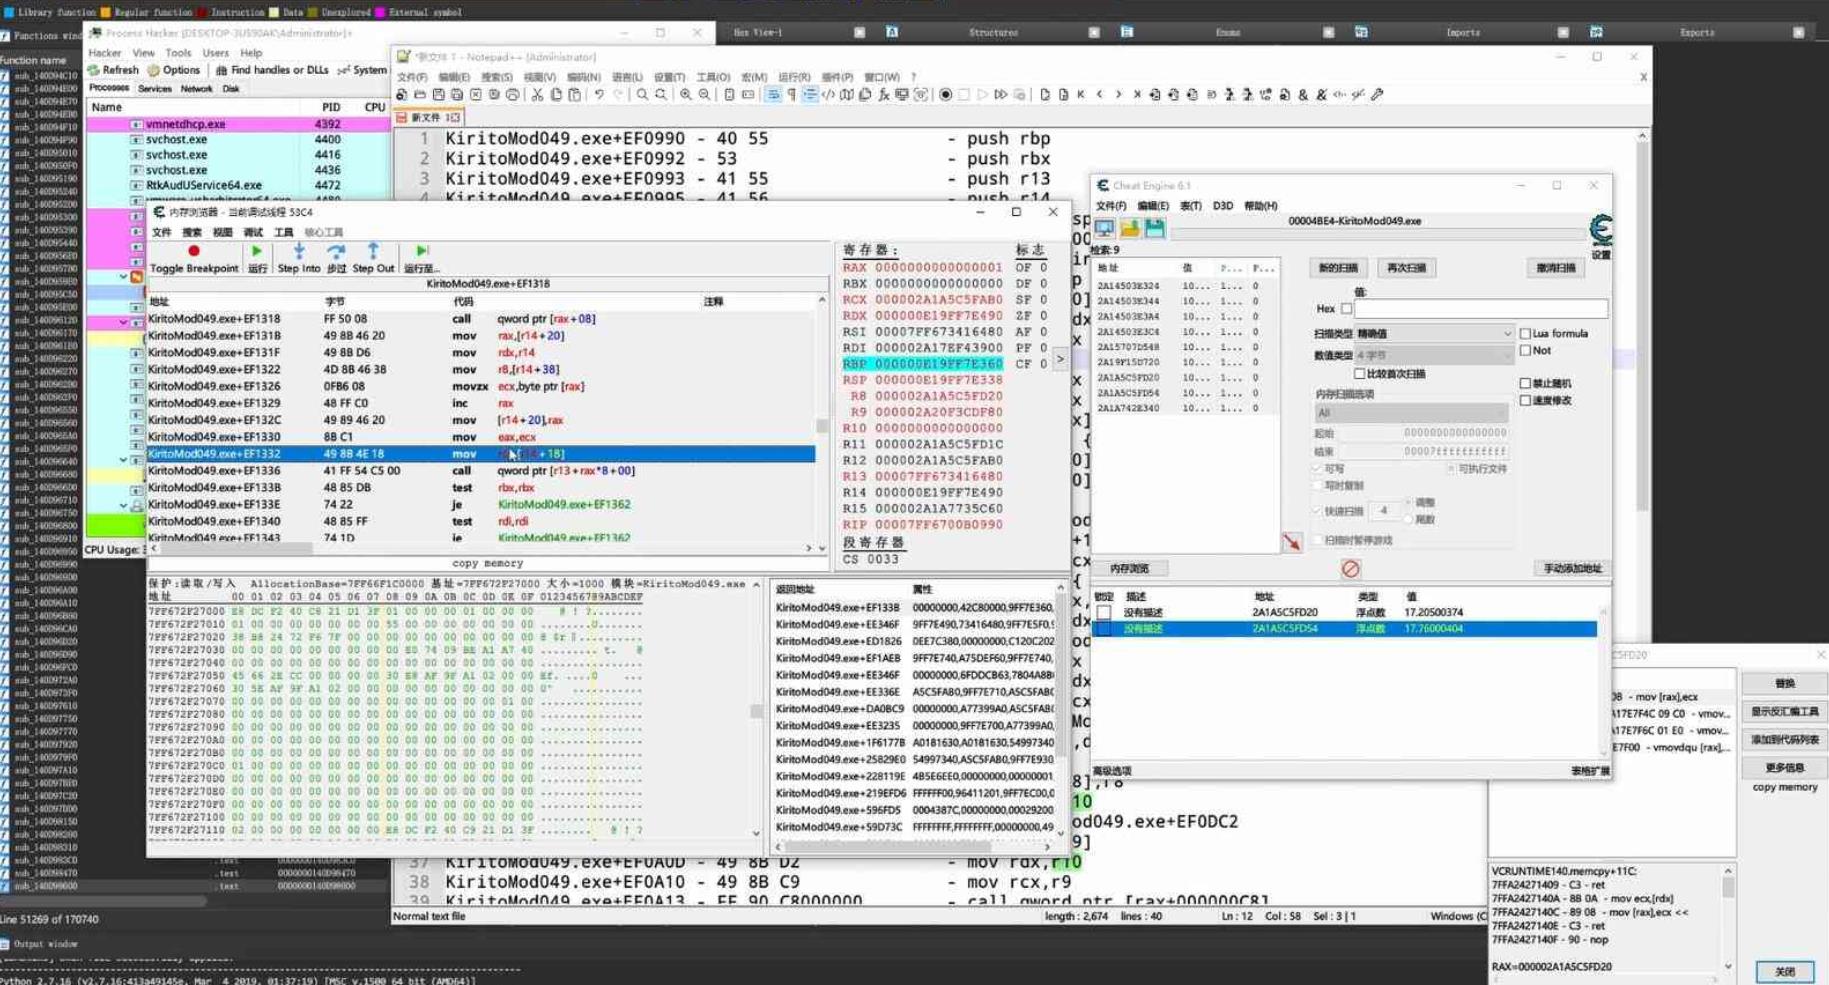
Task: Switch to the Services tab in Process Hacker
Action: [x=154, y=89]
